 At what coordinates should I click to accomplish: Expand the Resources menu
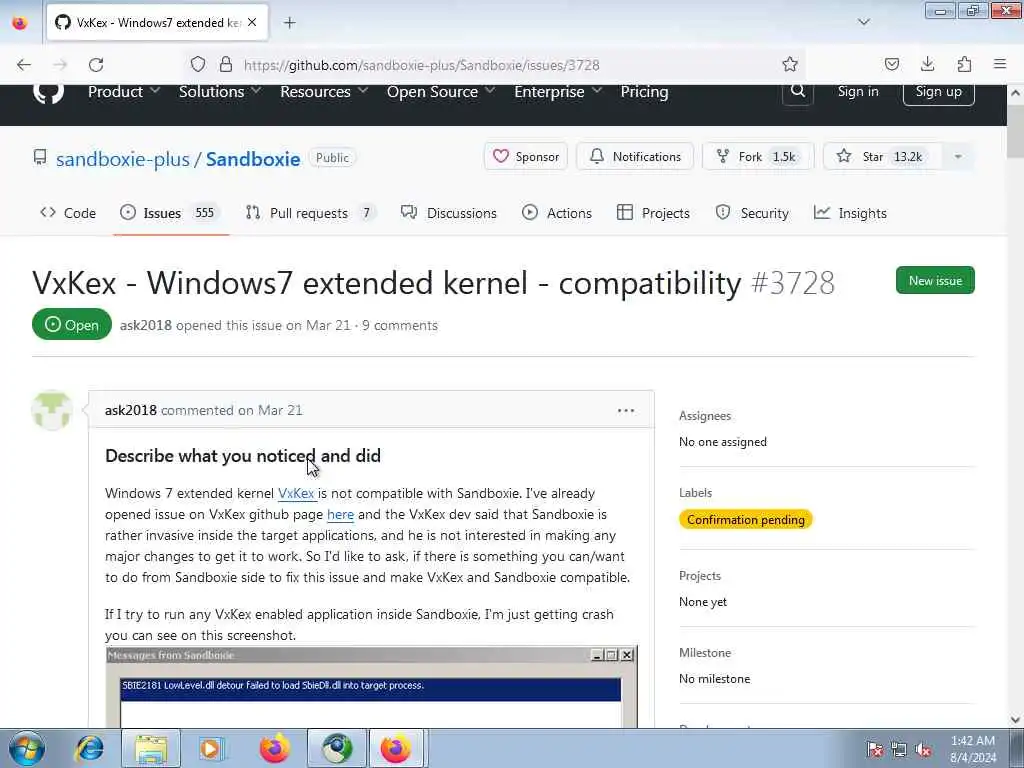pyautogui.click(x=324, y=92)
